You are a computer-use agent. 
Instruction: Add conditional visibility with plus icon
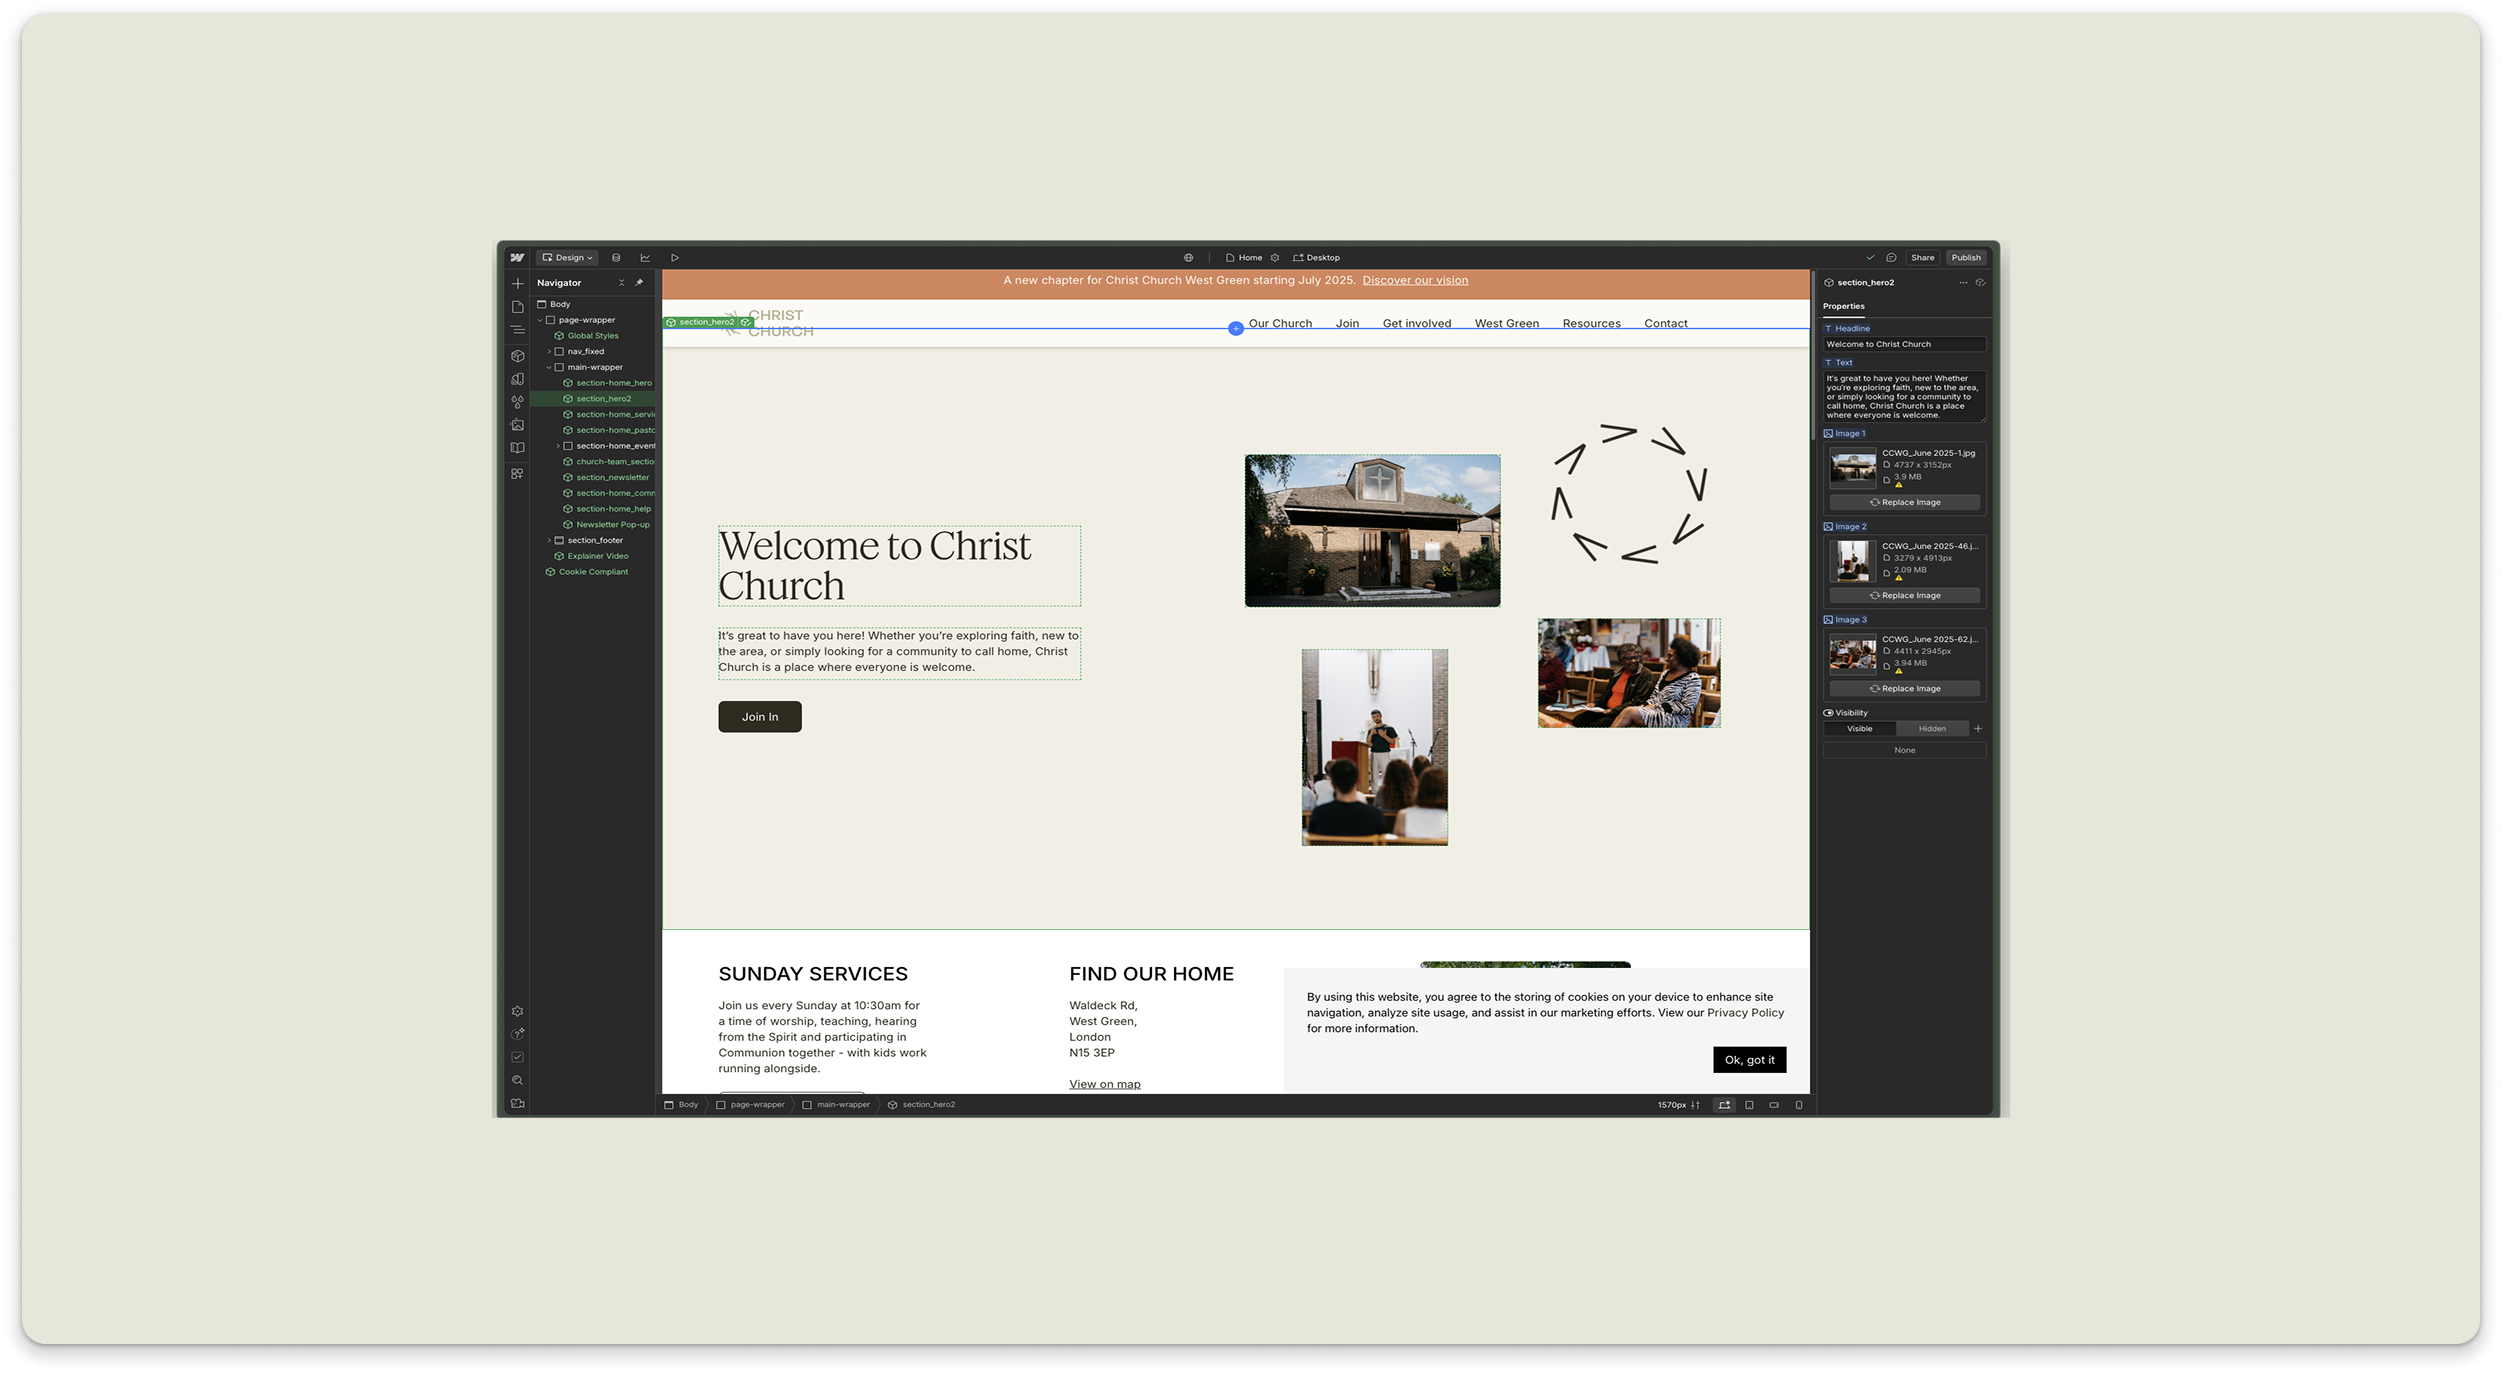1978,729
